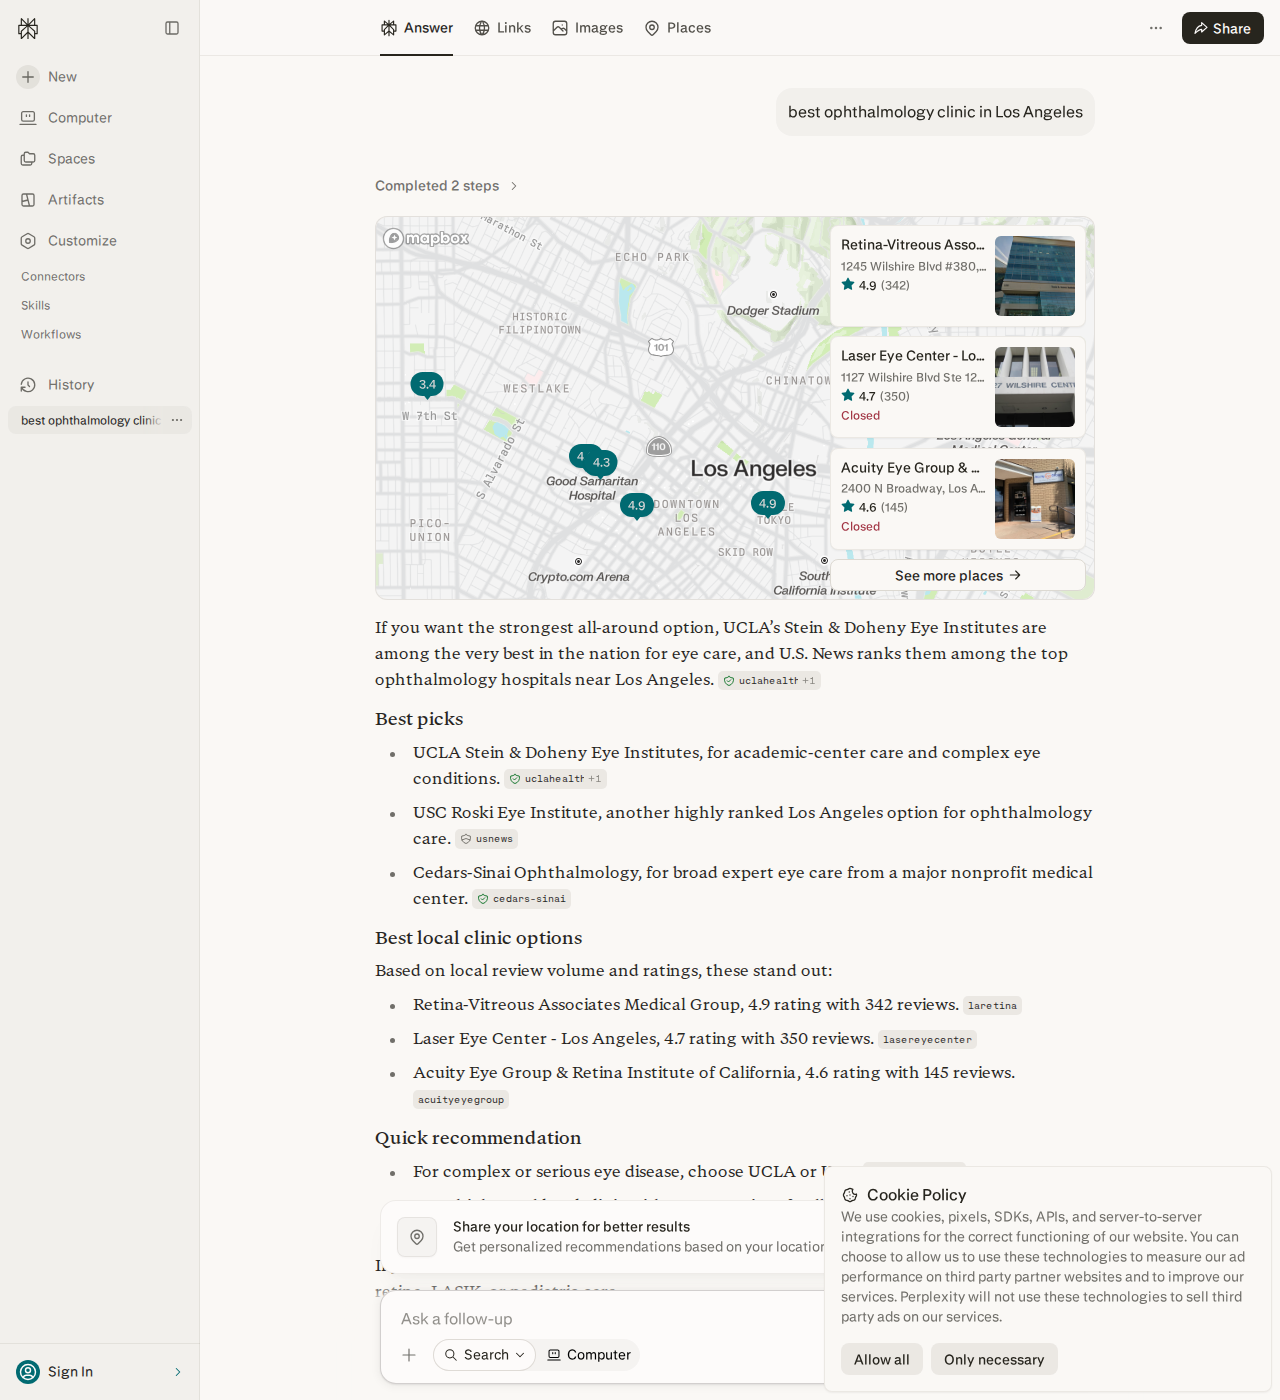
Task: Expand the Completed 2 steps section
Action: [446, 186]
